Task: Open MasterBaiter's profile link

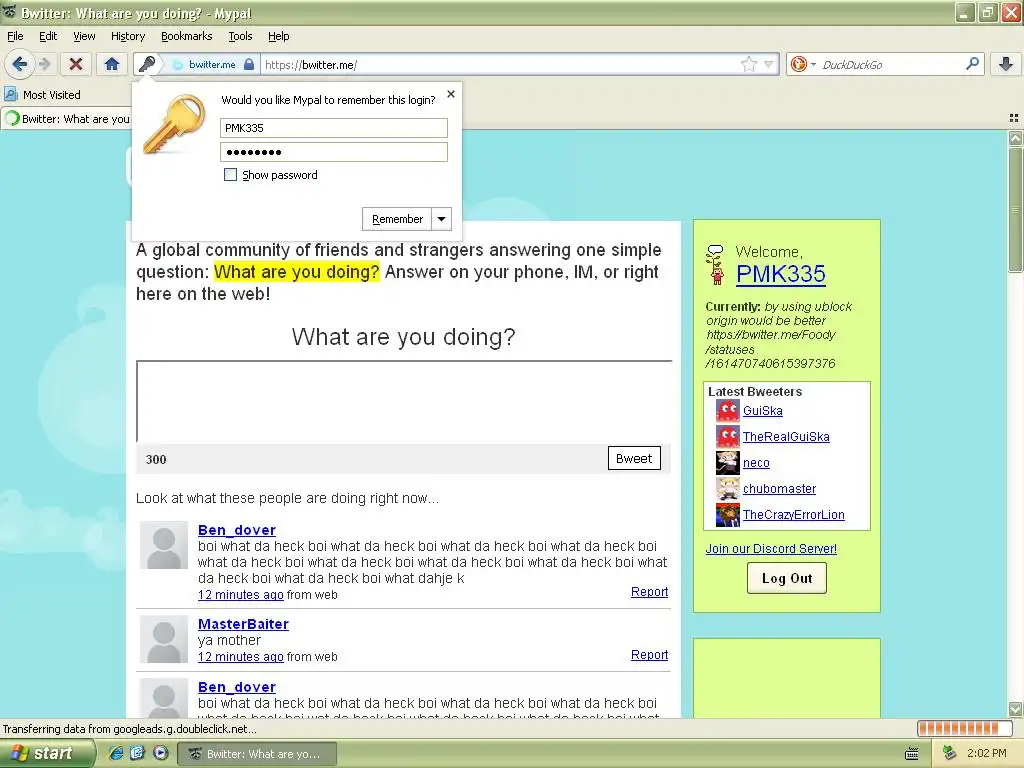Action: (243, 624)
